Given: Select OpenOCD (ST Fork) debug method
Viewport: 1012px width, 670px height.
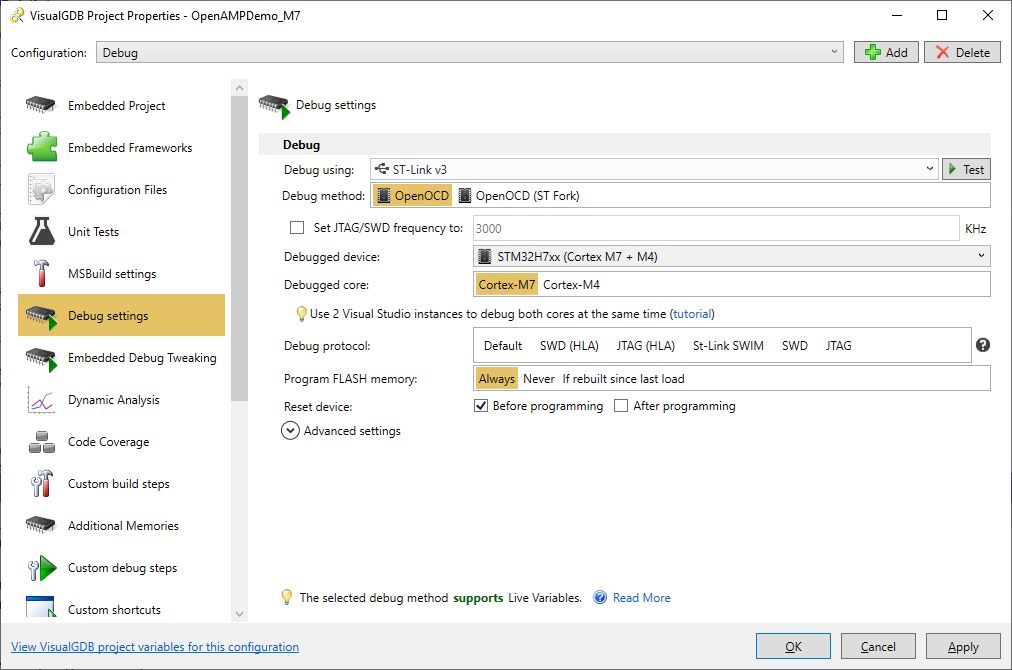Looking at the screenshot, I should [x=519, y=196].
